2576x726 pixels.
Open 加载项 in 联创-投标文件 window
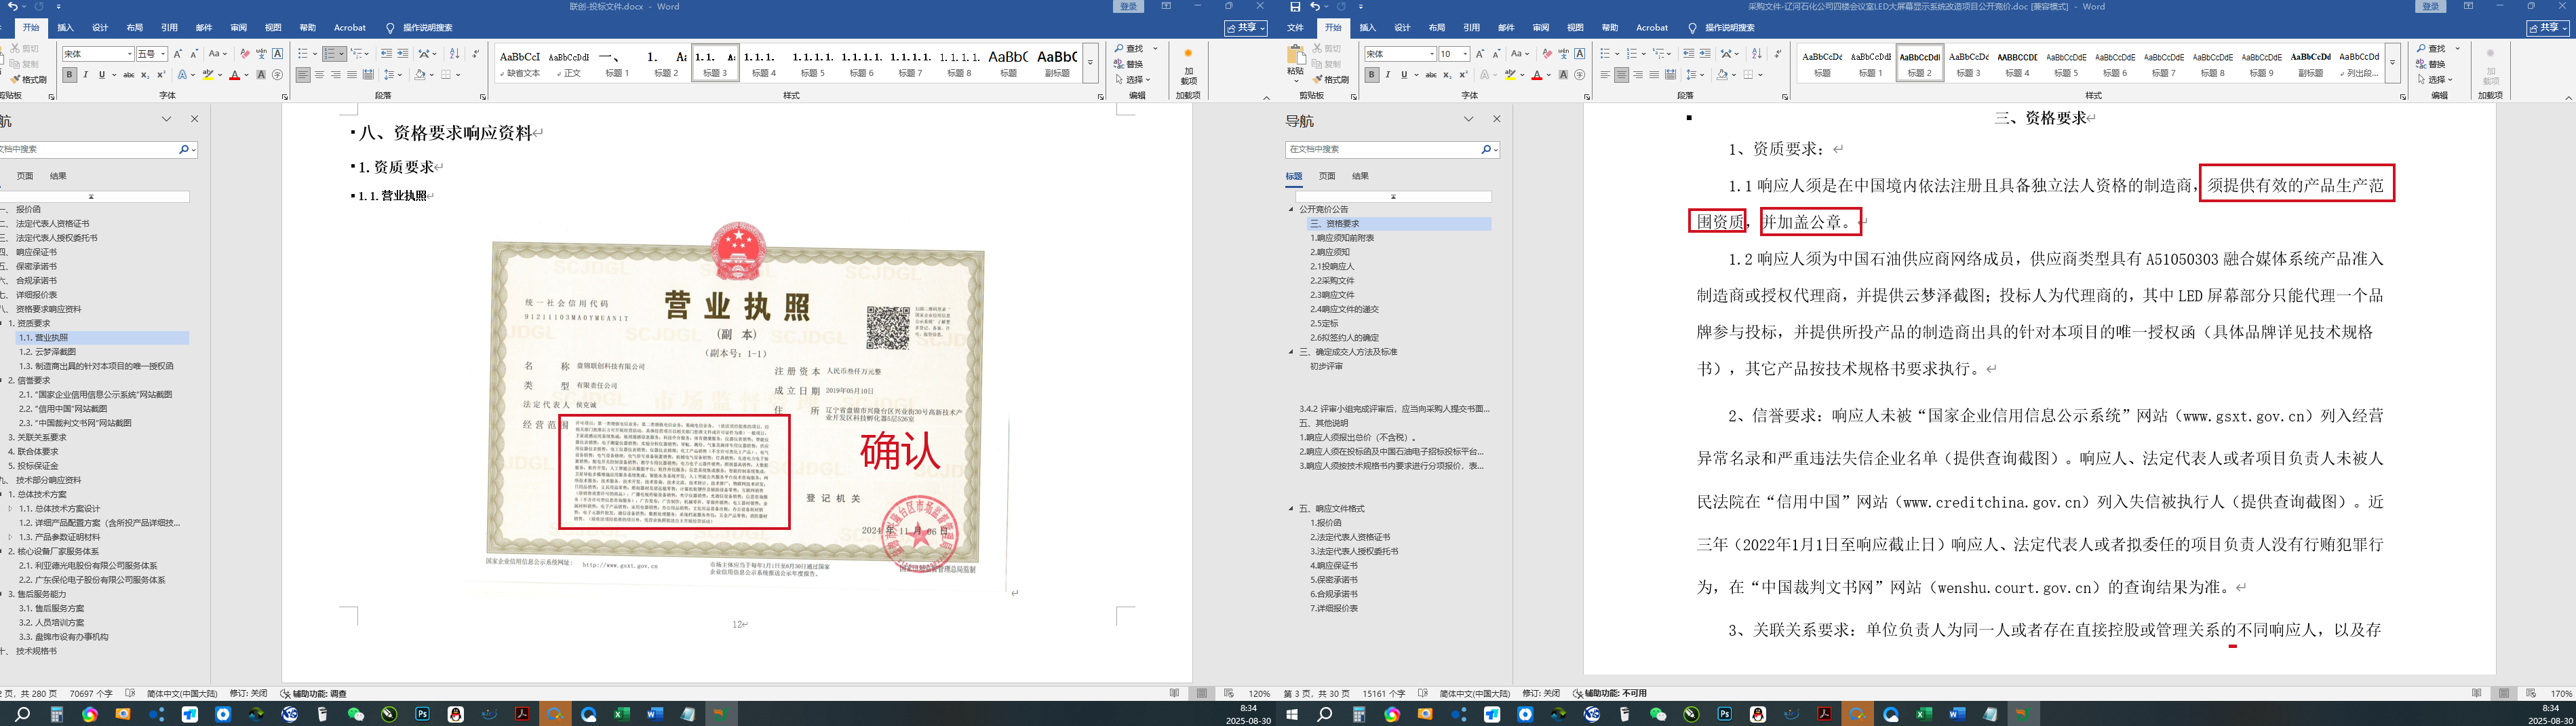point(1188,66)
